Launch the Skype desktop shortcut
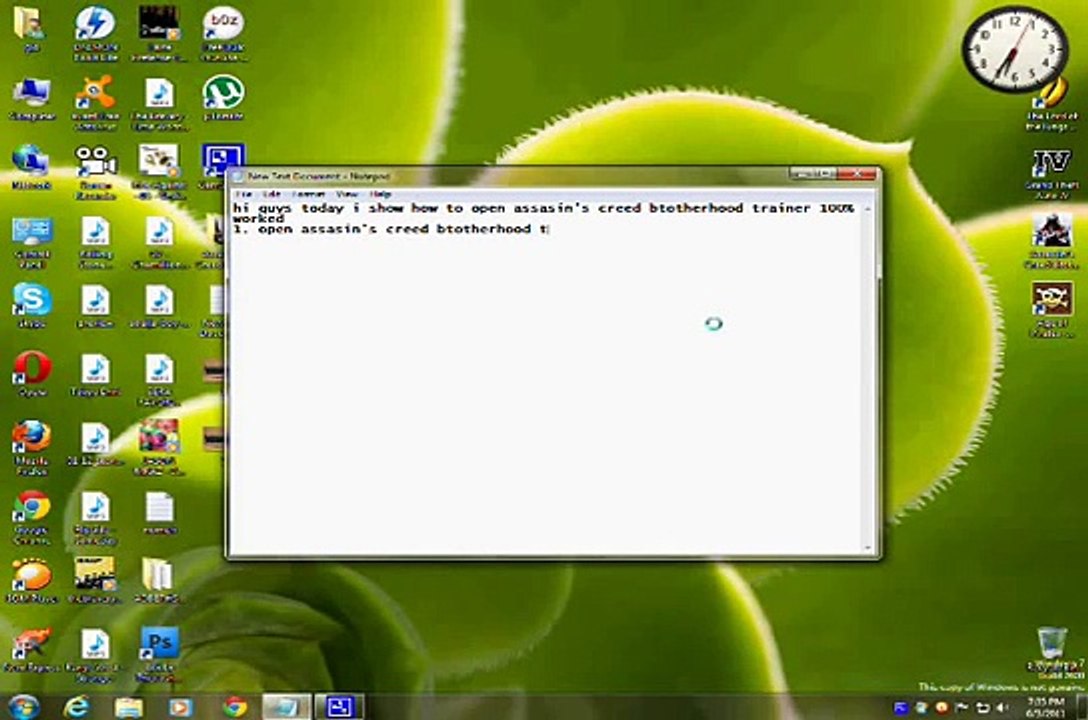This screenshot has height=720, width=1088. pyautogui.click(x=31, y=305)
